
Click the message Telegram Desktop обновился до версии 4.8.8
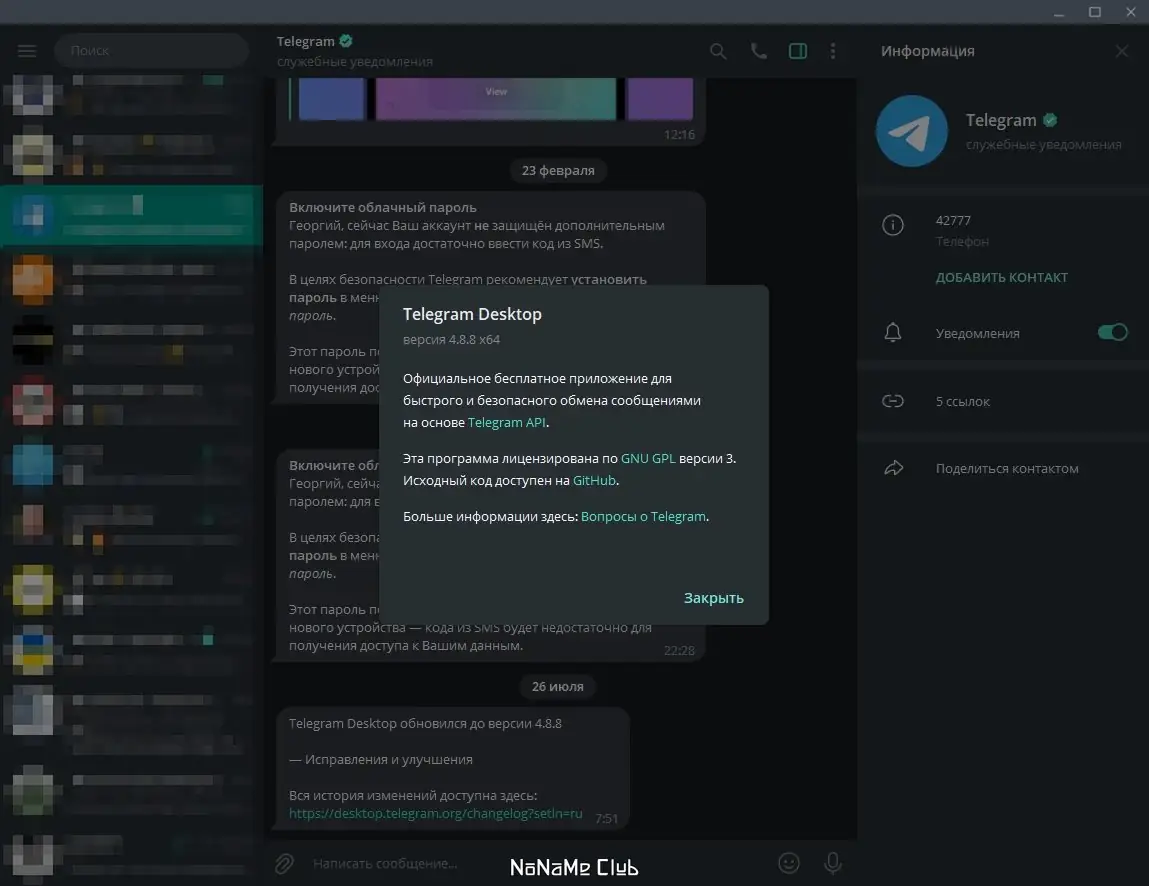tap(451, 769)
